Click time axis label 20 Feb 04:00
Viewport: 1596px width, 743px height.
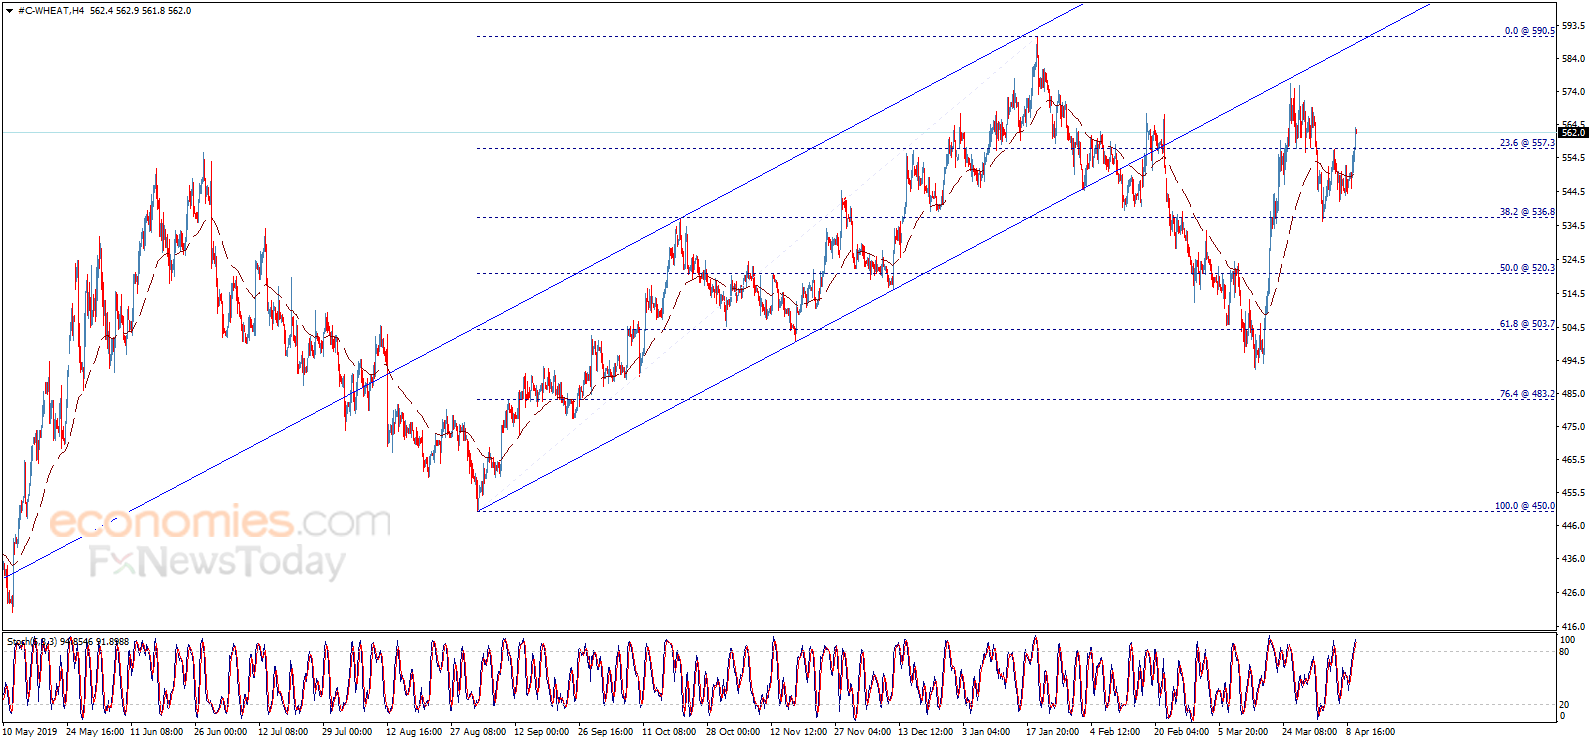pyautogui.click(x=1181, y=732)
